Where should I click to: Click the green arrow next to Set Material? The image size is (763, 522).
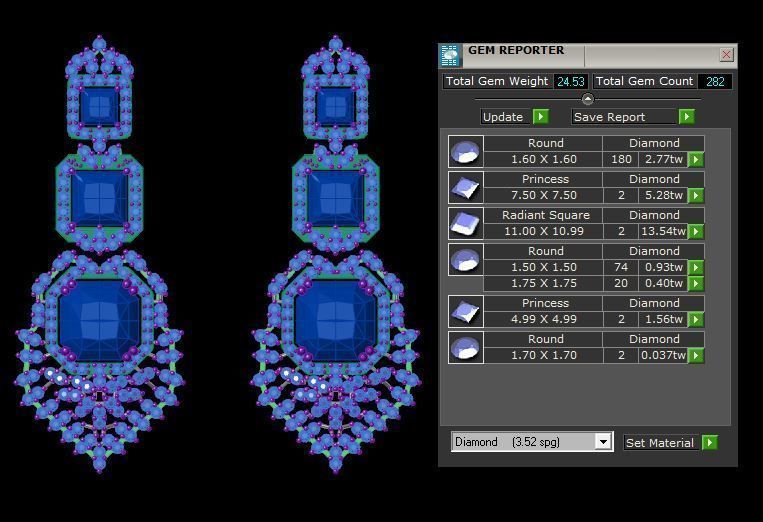[x=709, y=443]
